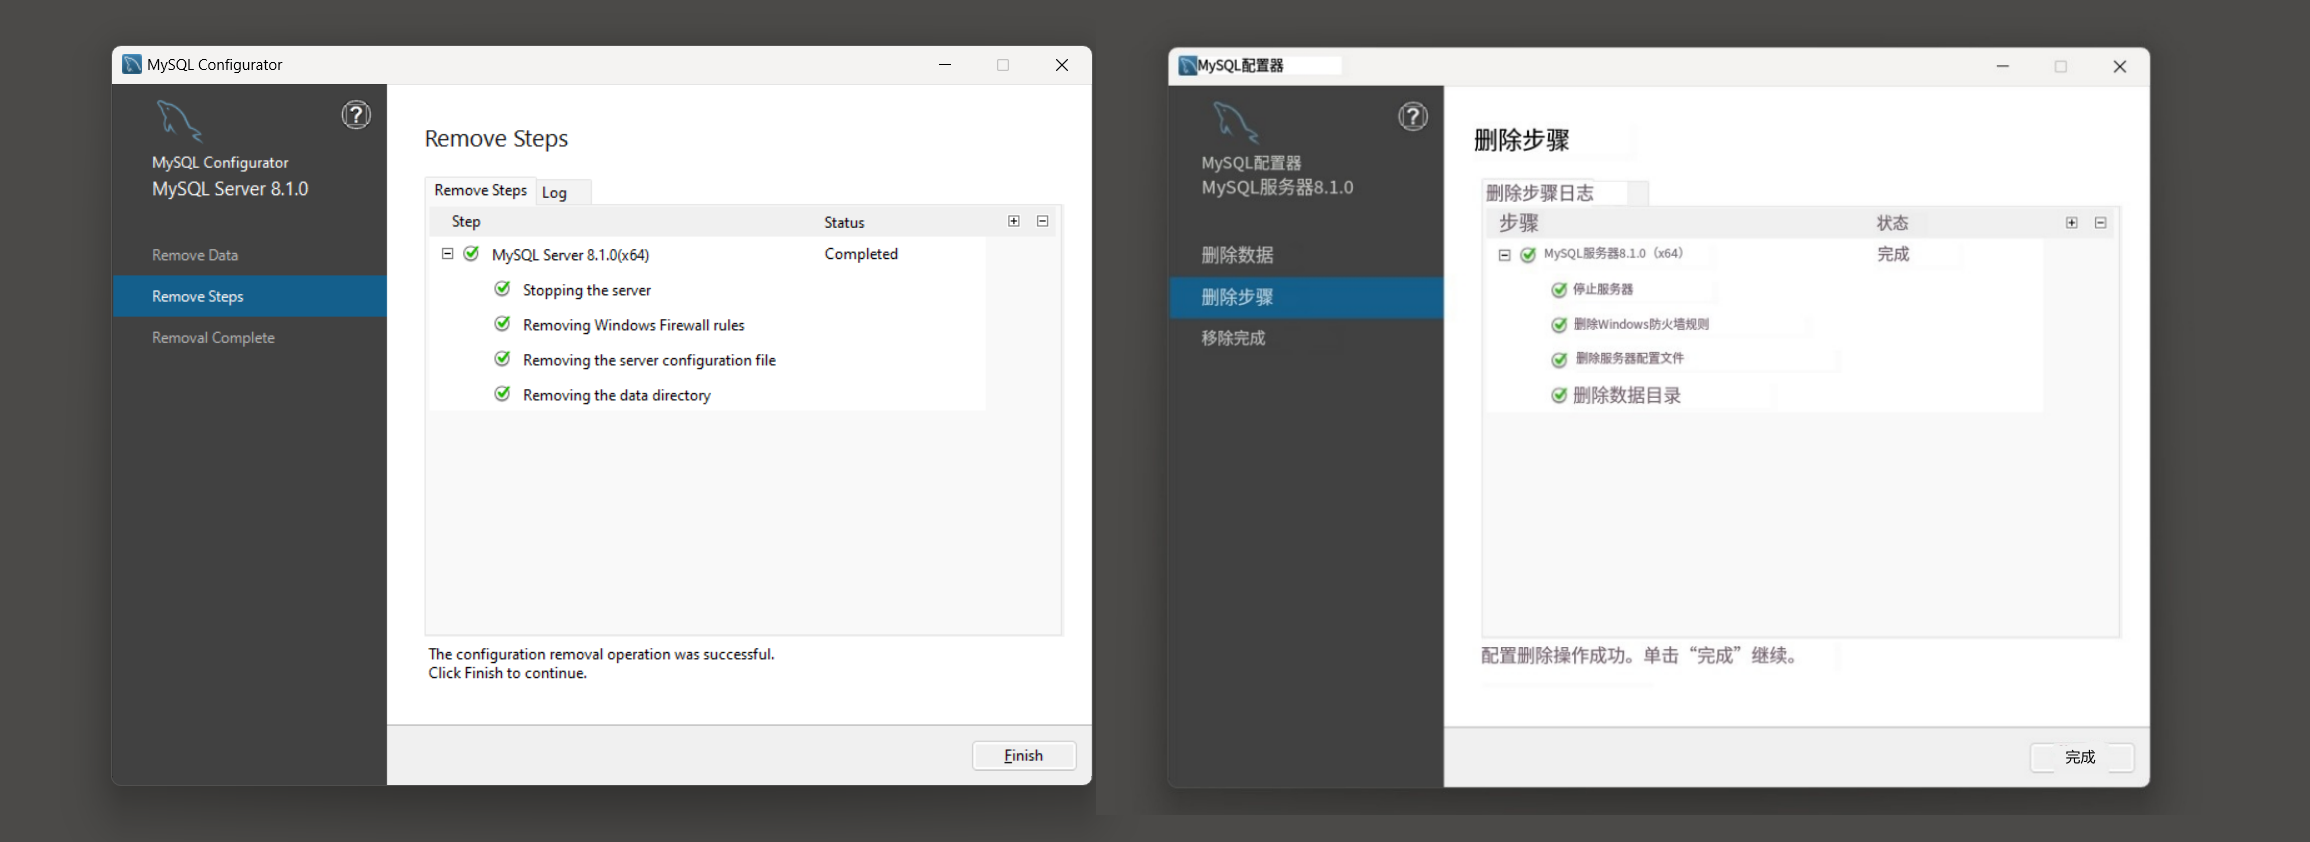
Task: Click the configuration removal operation was successful message
Action: [x=601, y=654]
